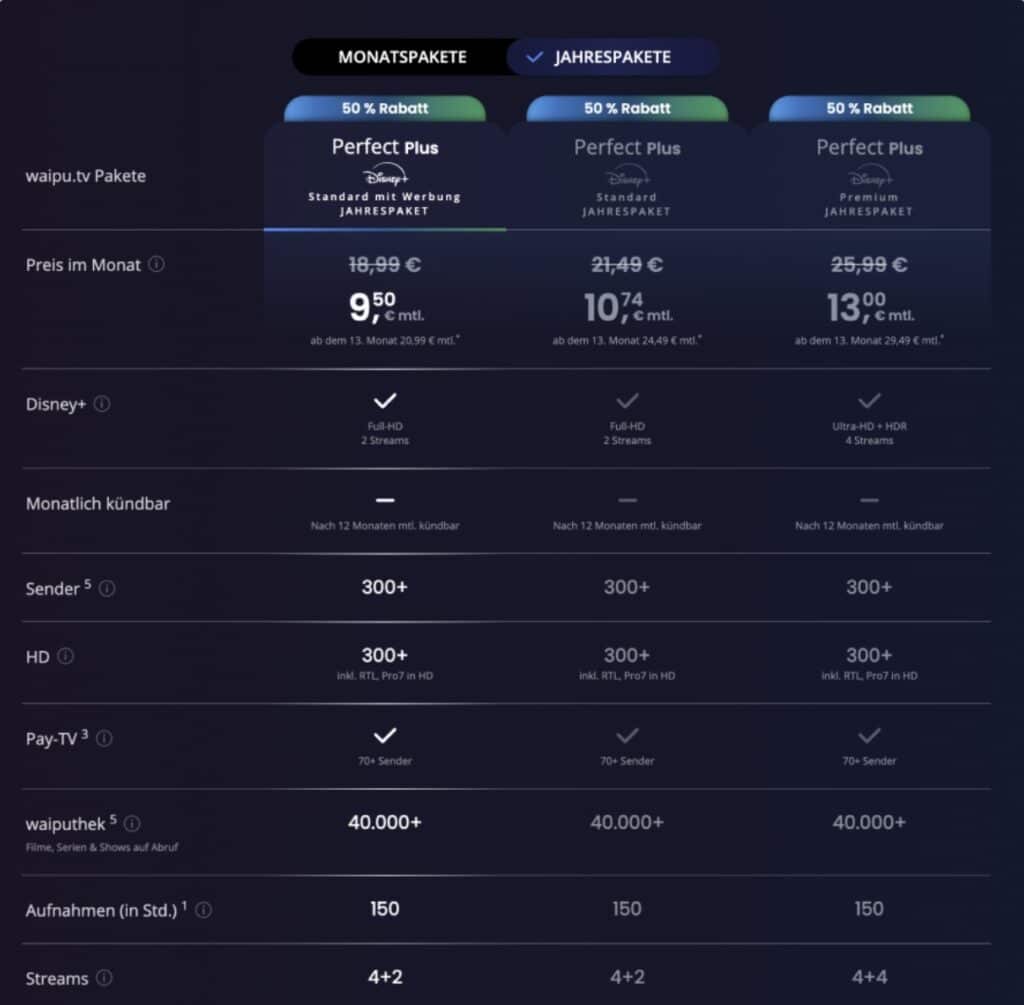Show Pay-TV info tooltip icon
The image size is (1024, 1005).
click(104, 739)
